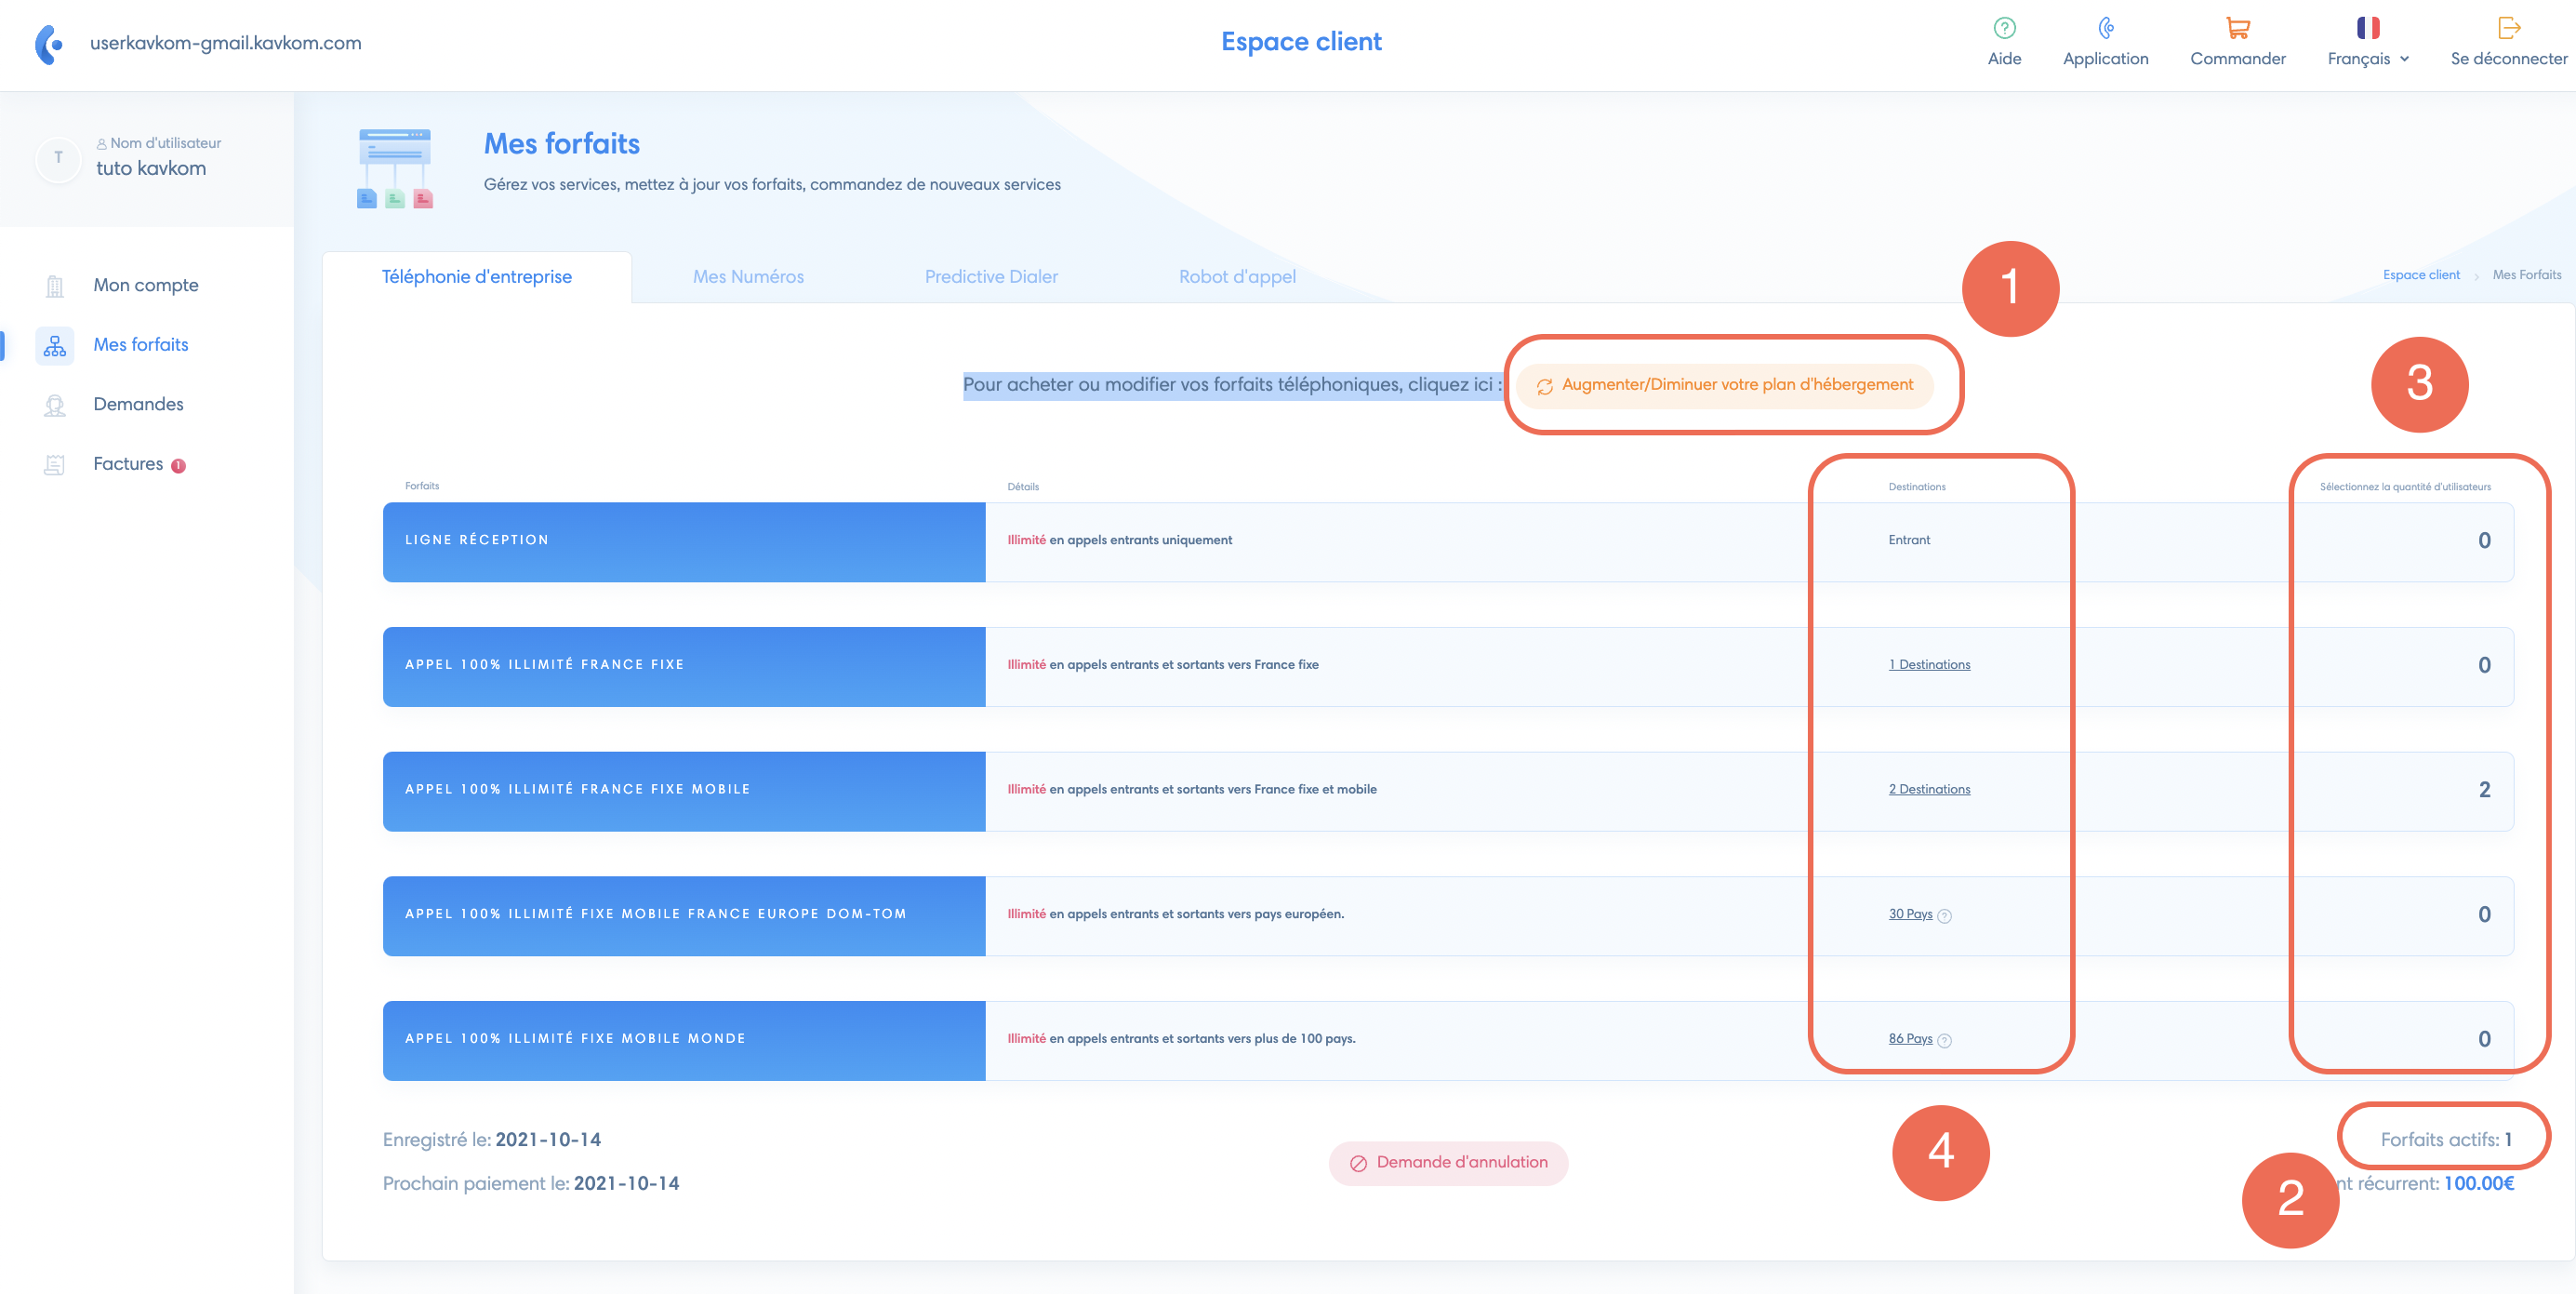Screen dimensions: 2576x1294
Task: Click the Mon compte building icon
Action: [55, 286]
